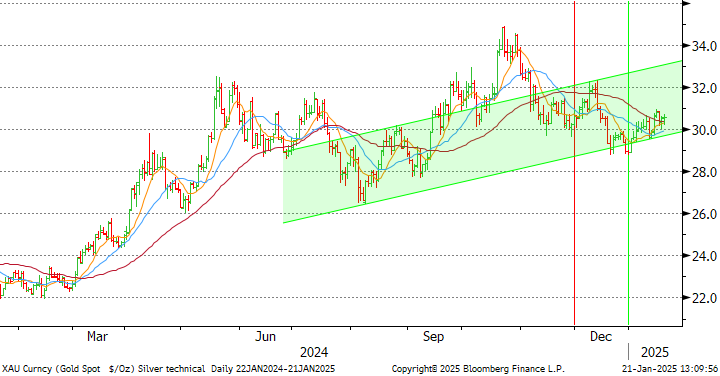720x376 pixels.
Task: Select the red vertical line marker
Action: pyautogui.click(x=574, y=163)
